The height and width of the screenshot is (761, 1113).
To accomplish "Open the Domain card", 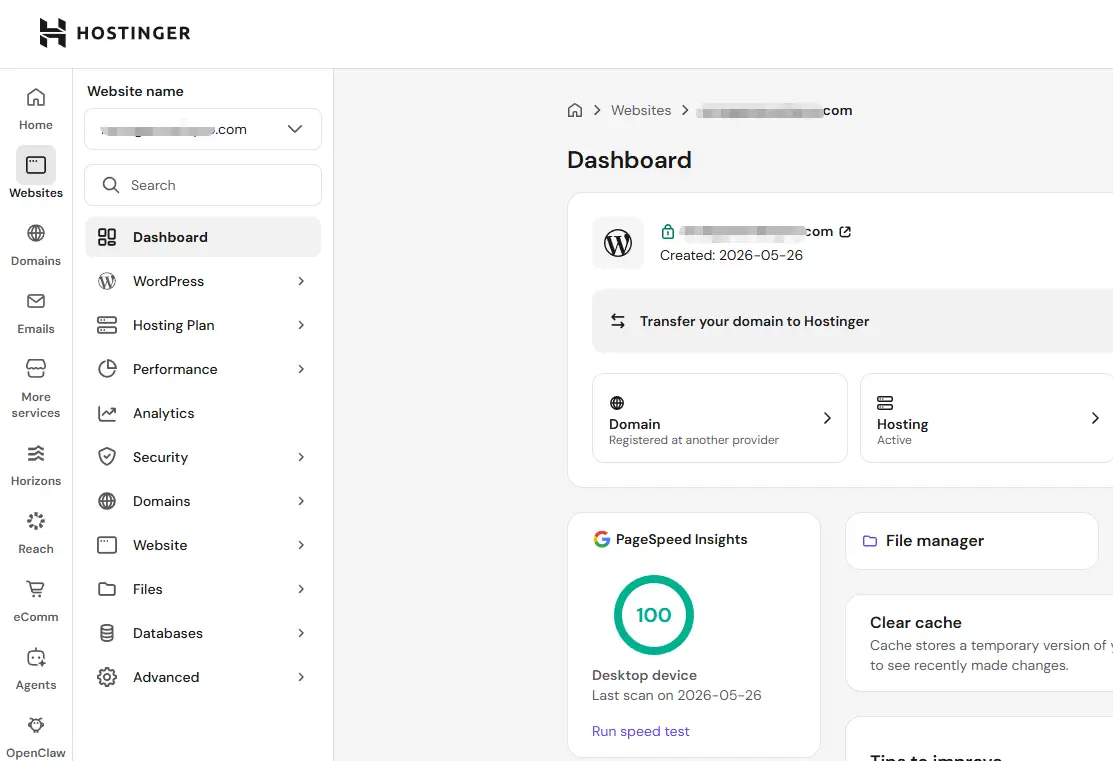I will pyautogui.click(x=720, y=418).
